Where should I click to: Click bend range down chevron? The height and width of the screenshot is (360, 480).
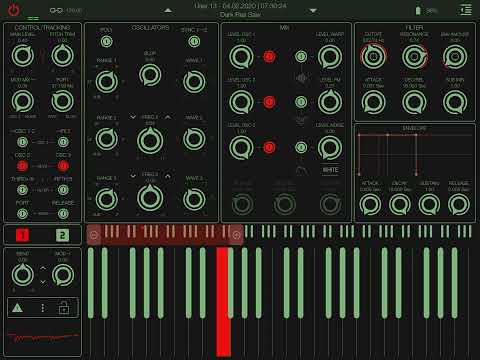pos(43,282)
